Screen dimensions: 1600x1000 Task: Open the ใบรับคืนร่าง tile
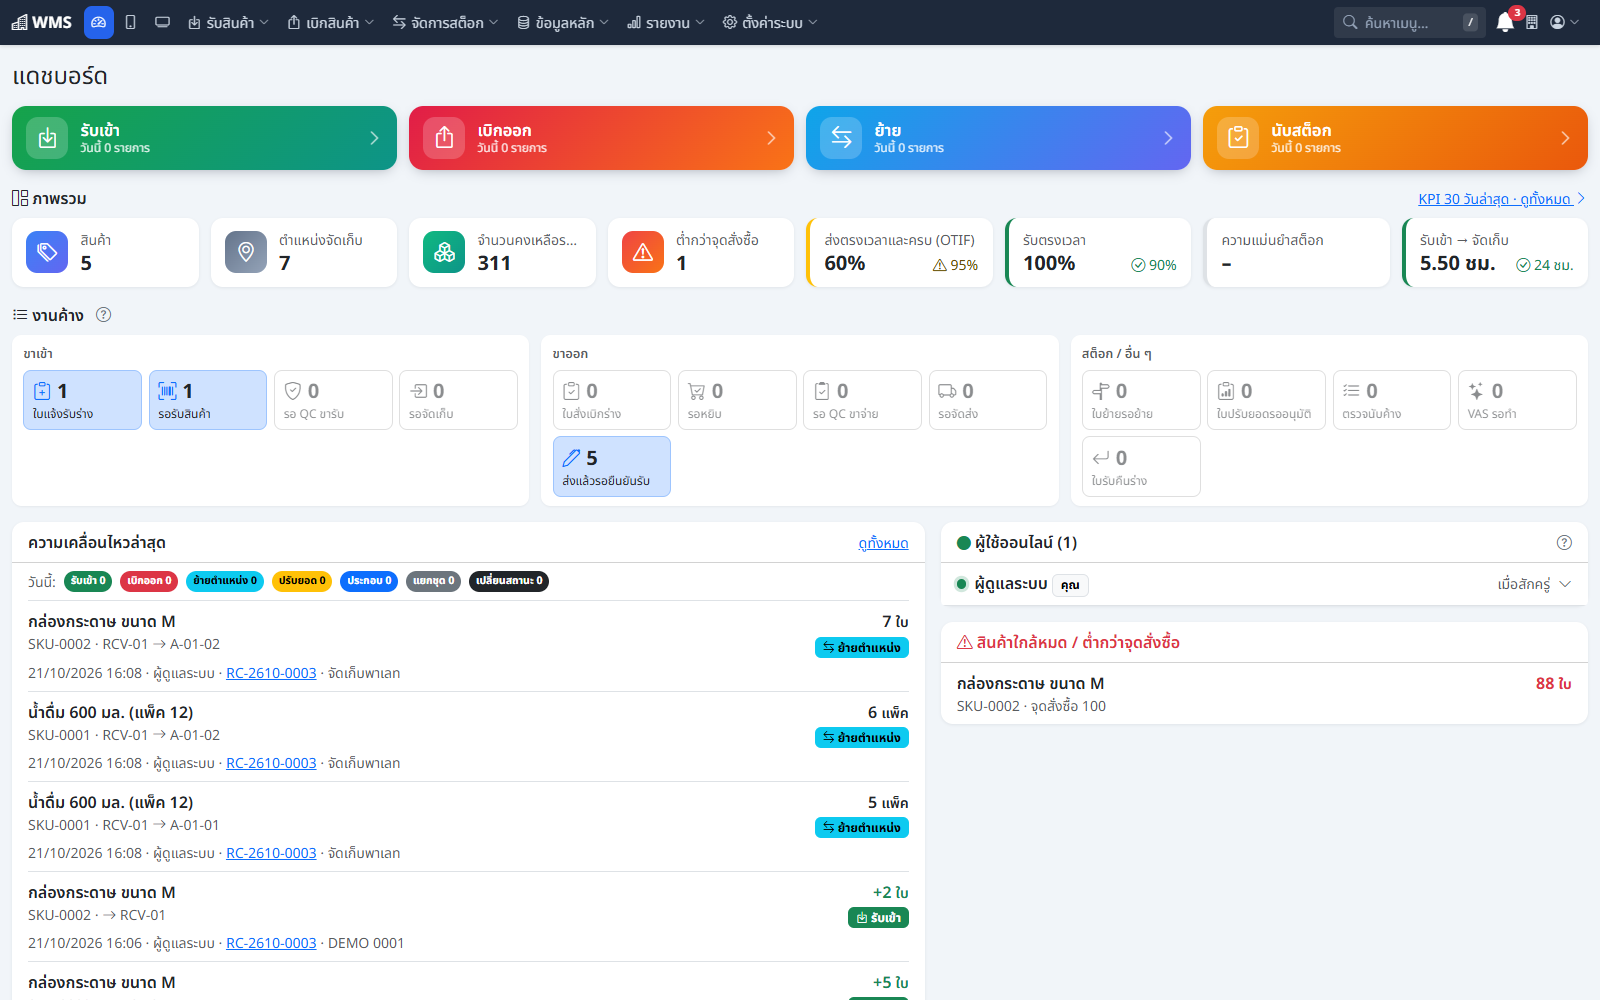[1141, 467]
